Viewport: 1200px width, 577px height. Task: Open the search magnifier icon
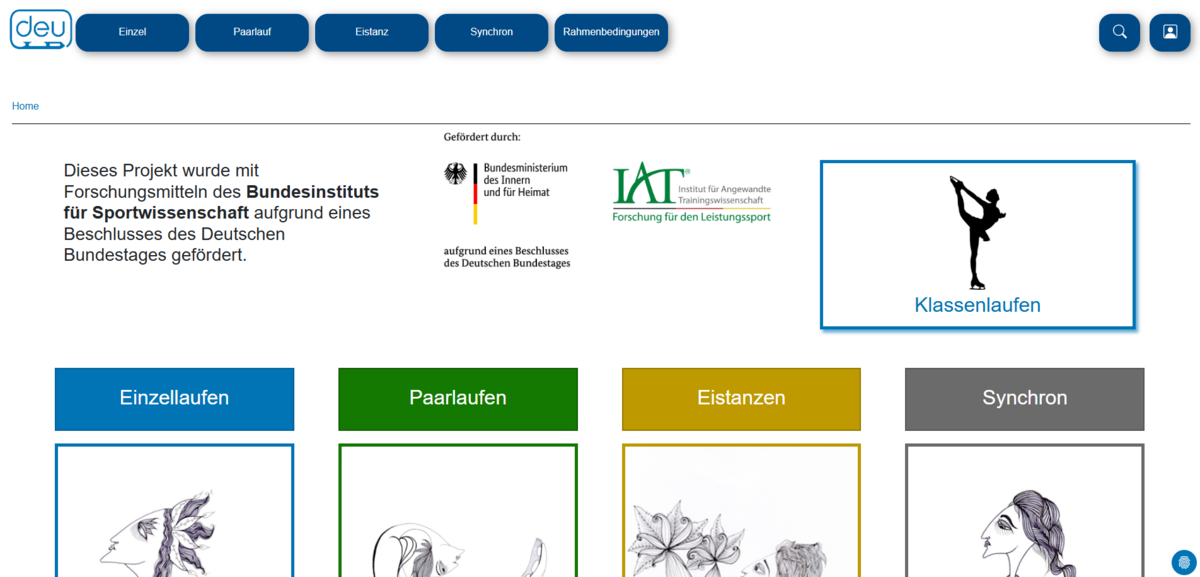point(1119,32)
